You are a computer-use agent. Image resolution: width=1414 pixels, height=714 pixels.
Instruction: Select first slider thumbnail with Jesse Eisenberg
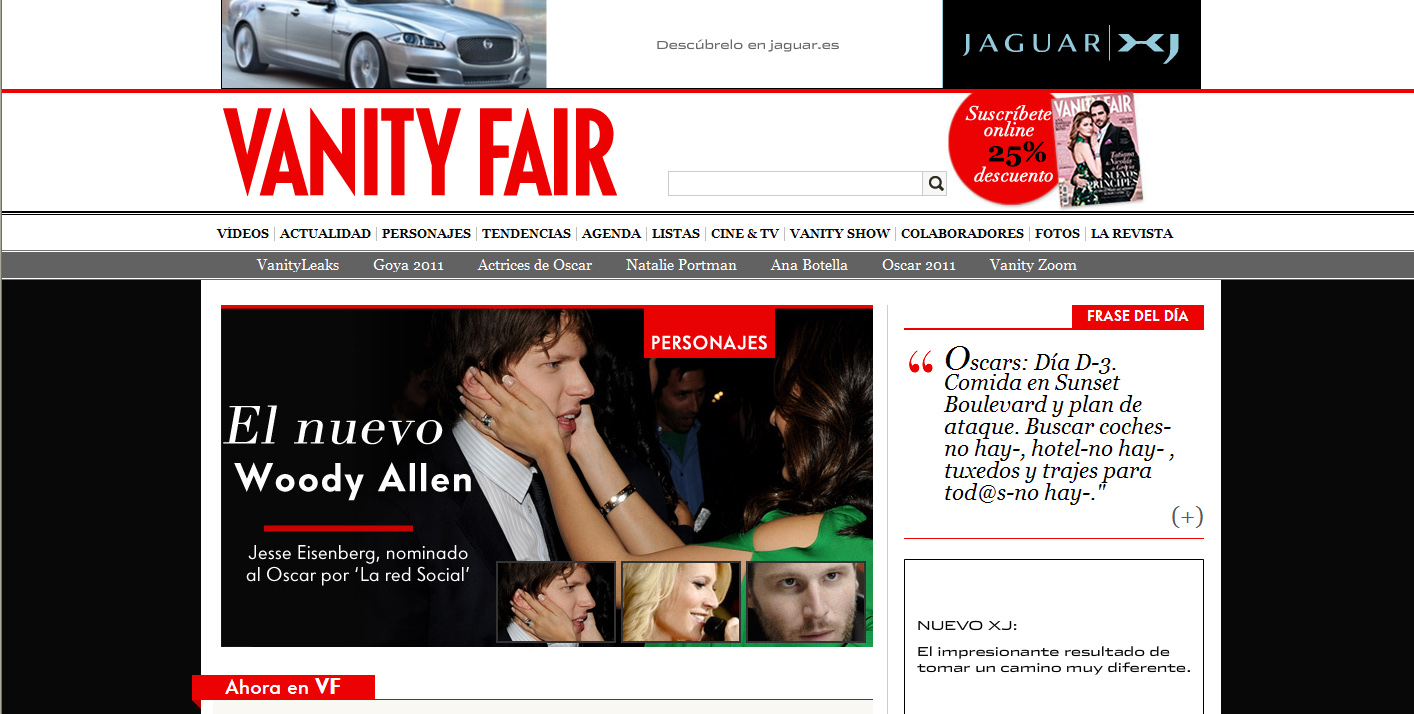click(556, 601)
